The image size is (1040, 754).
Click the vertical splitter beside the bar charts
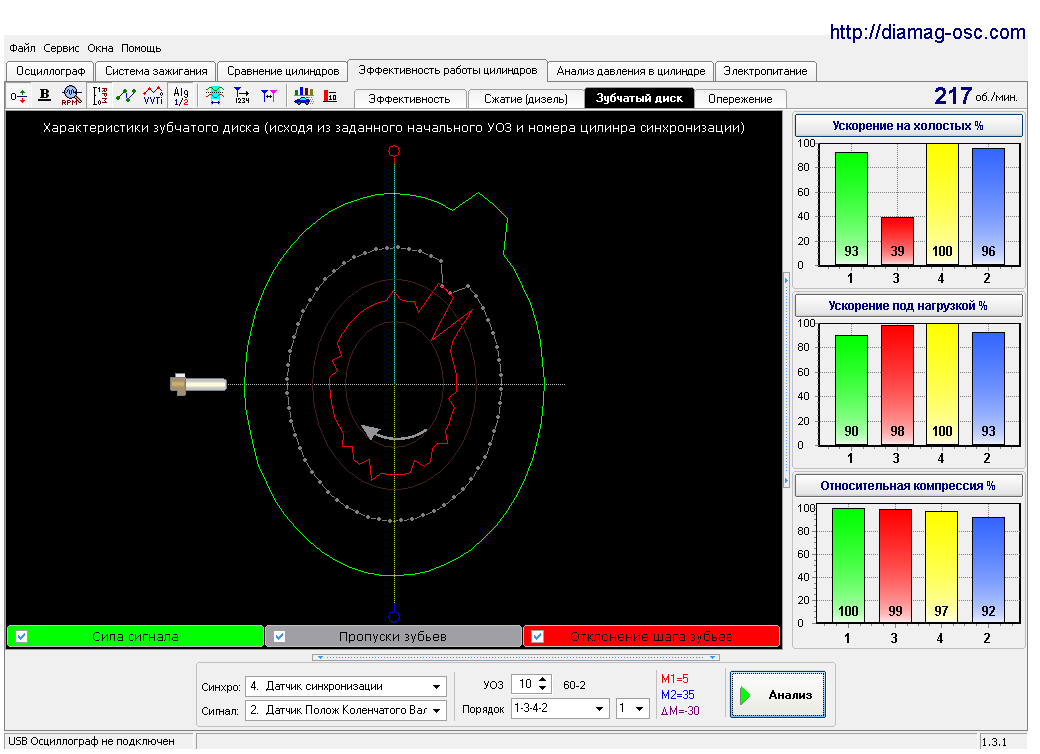coord(787,380)
